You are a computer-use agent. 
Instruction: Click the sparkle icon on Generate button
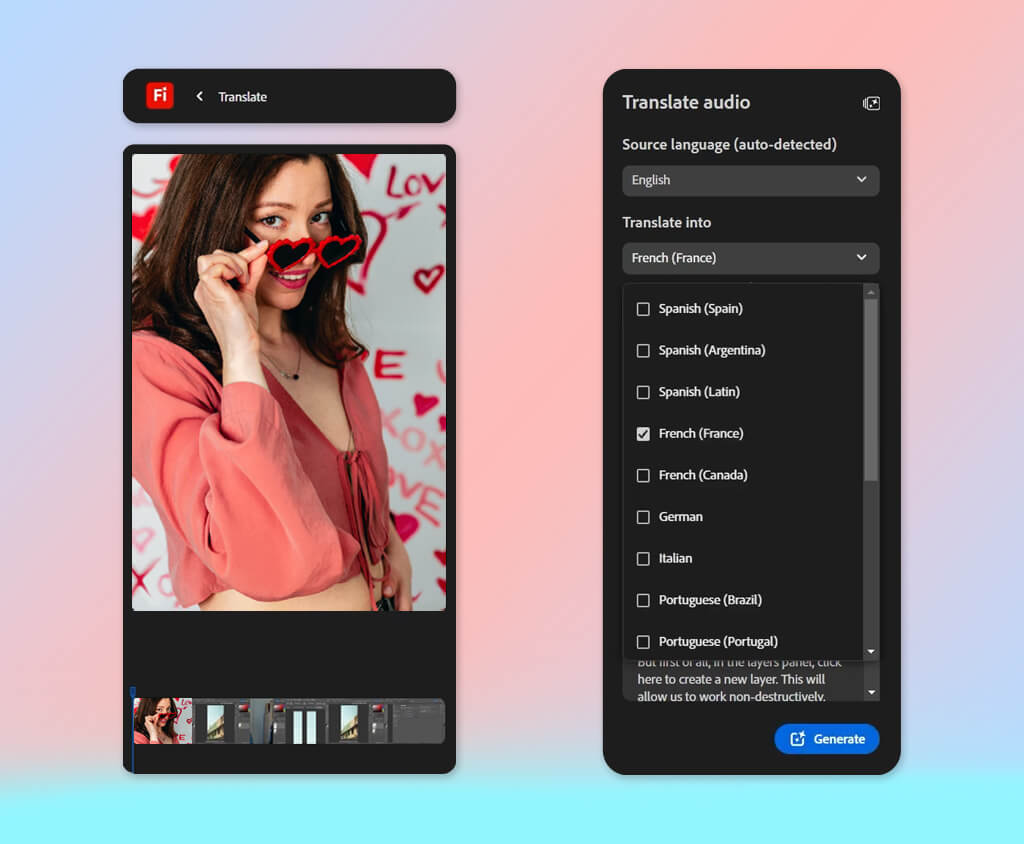tap(797, 738)
